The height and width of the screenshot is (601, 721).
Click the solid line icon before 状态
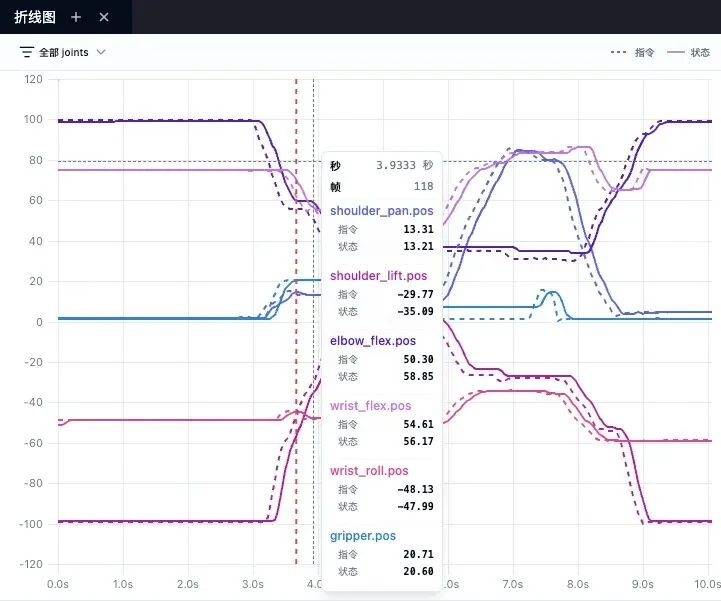click(676, 52)
